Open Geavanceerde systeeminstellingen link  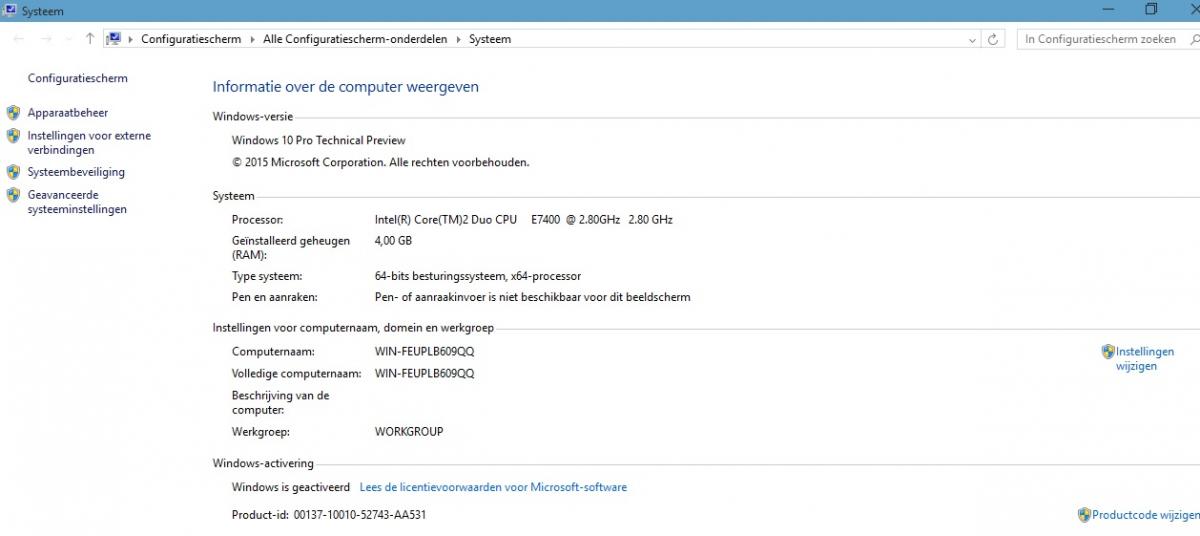click(x=77, y=202)
